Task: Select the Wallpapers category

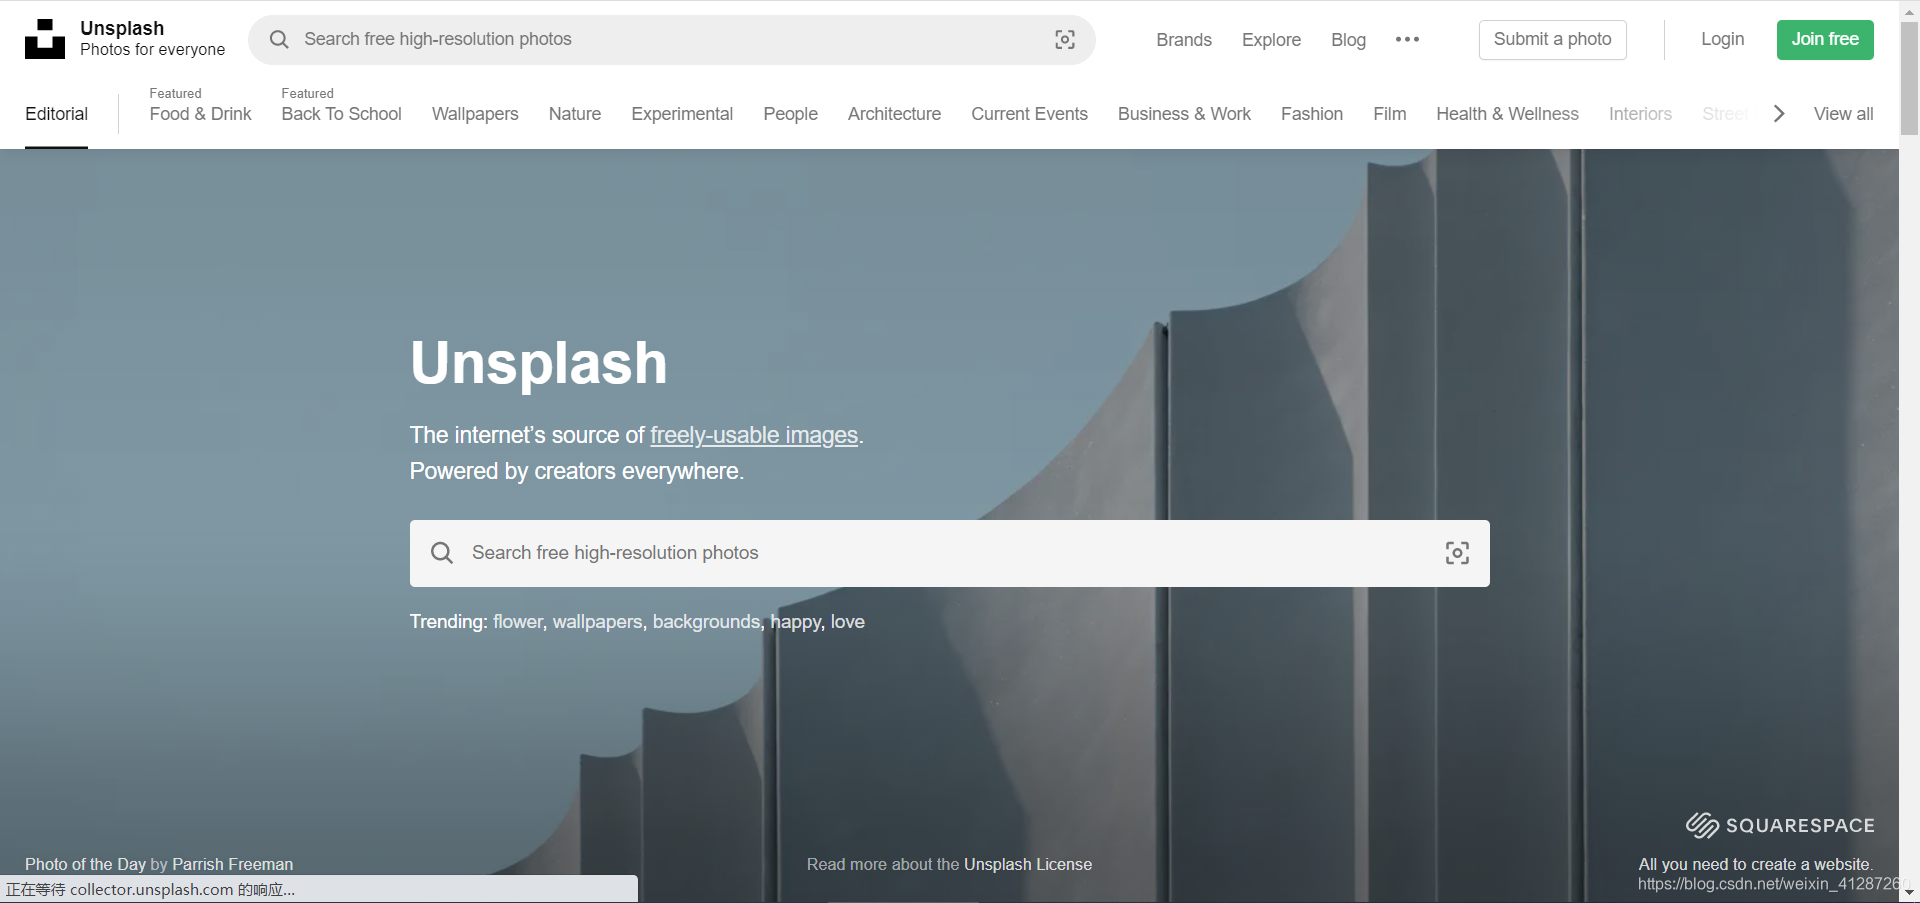Action: tap(475, 114)
